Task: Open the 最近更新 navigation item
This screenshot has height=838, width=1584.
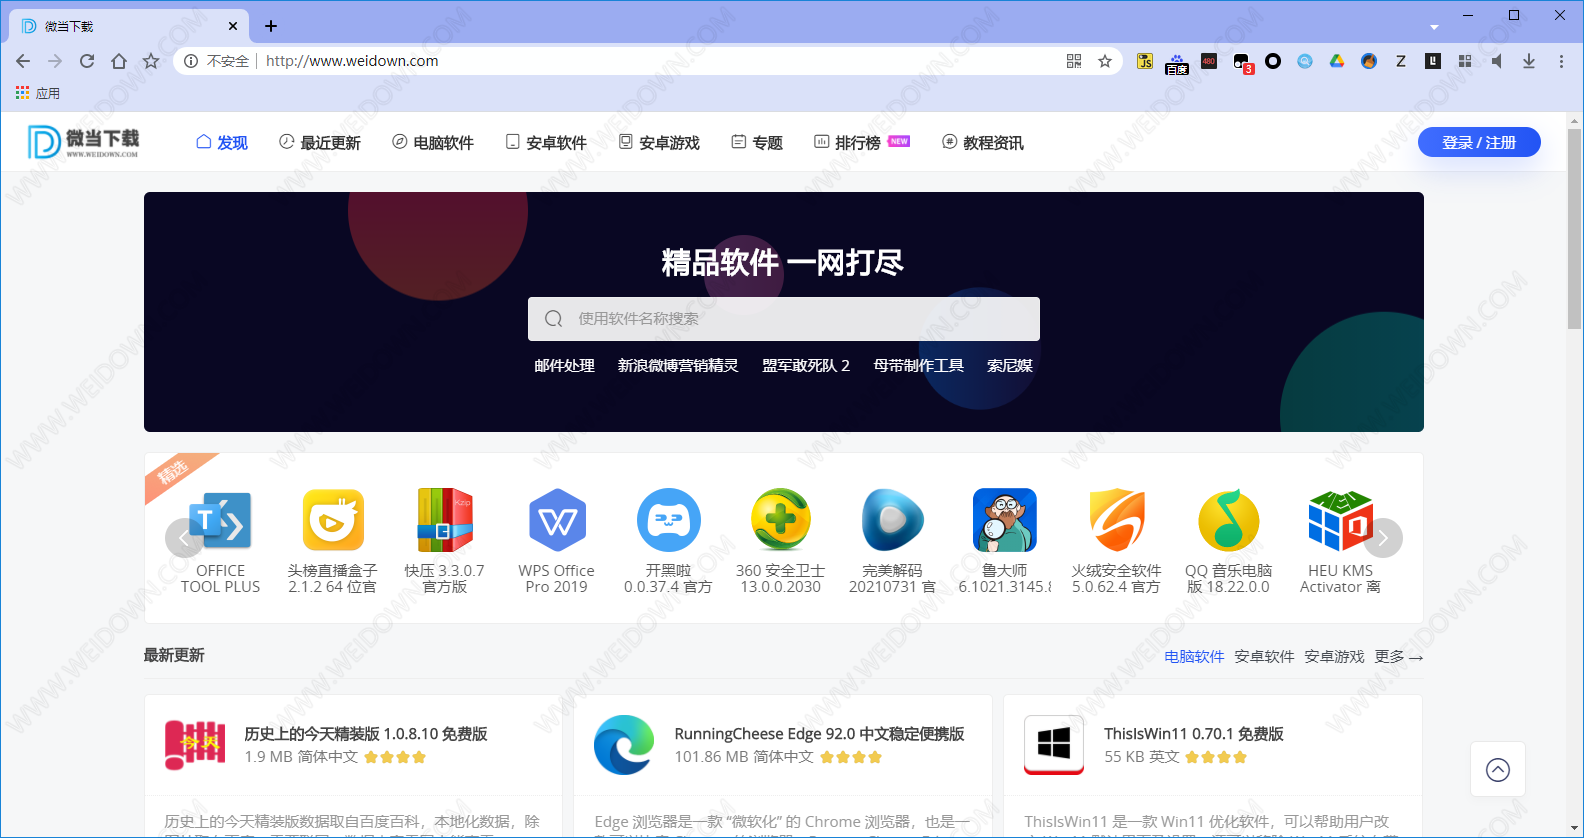Action: (319, 142)
